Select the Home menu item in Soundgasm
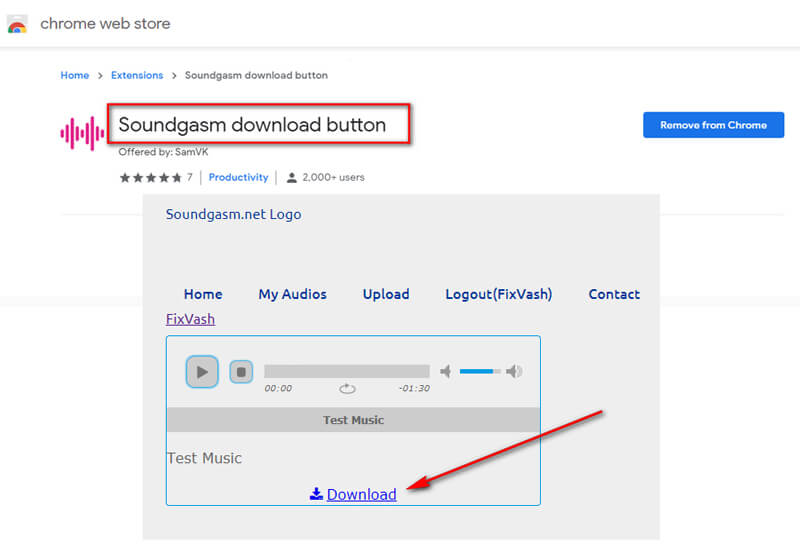 pyautogui.click(x=203, y=294)
